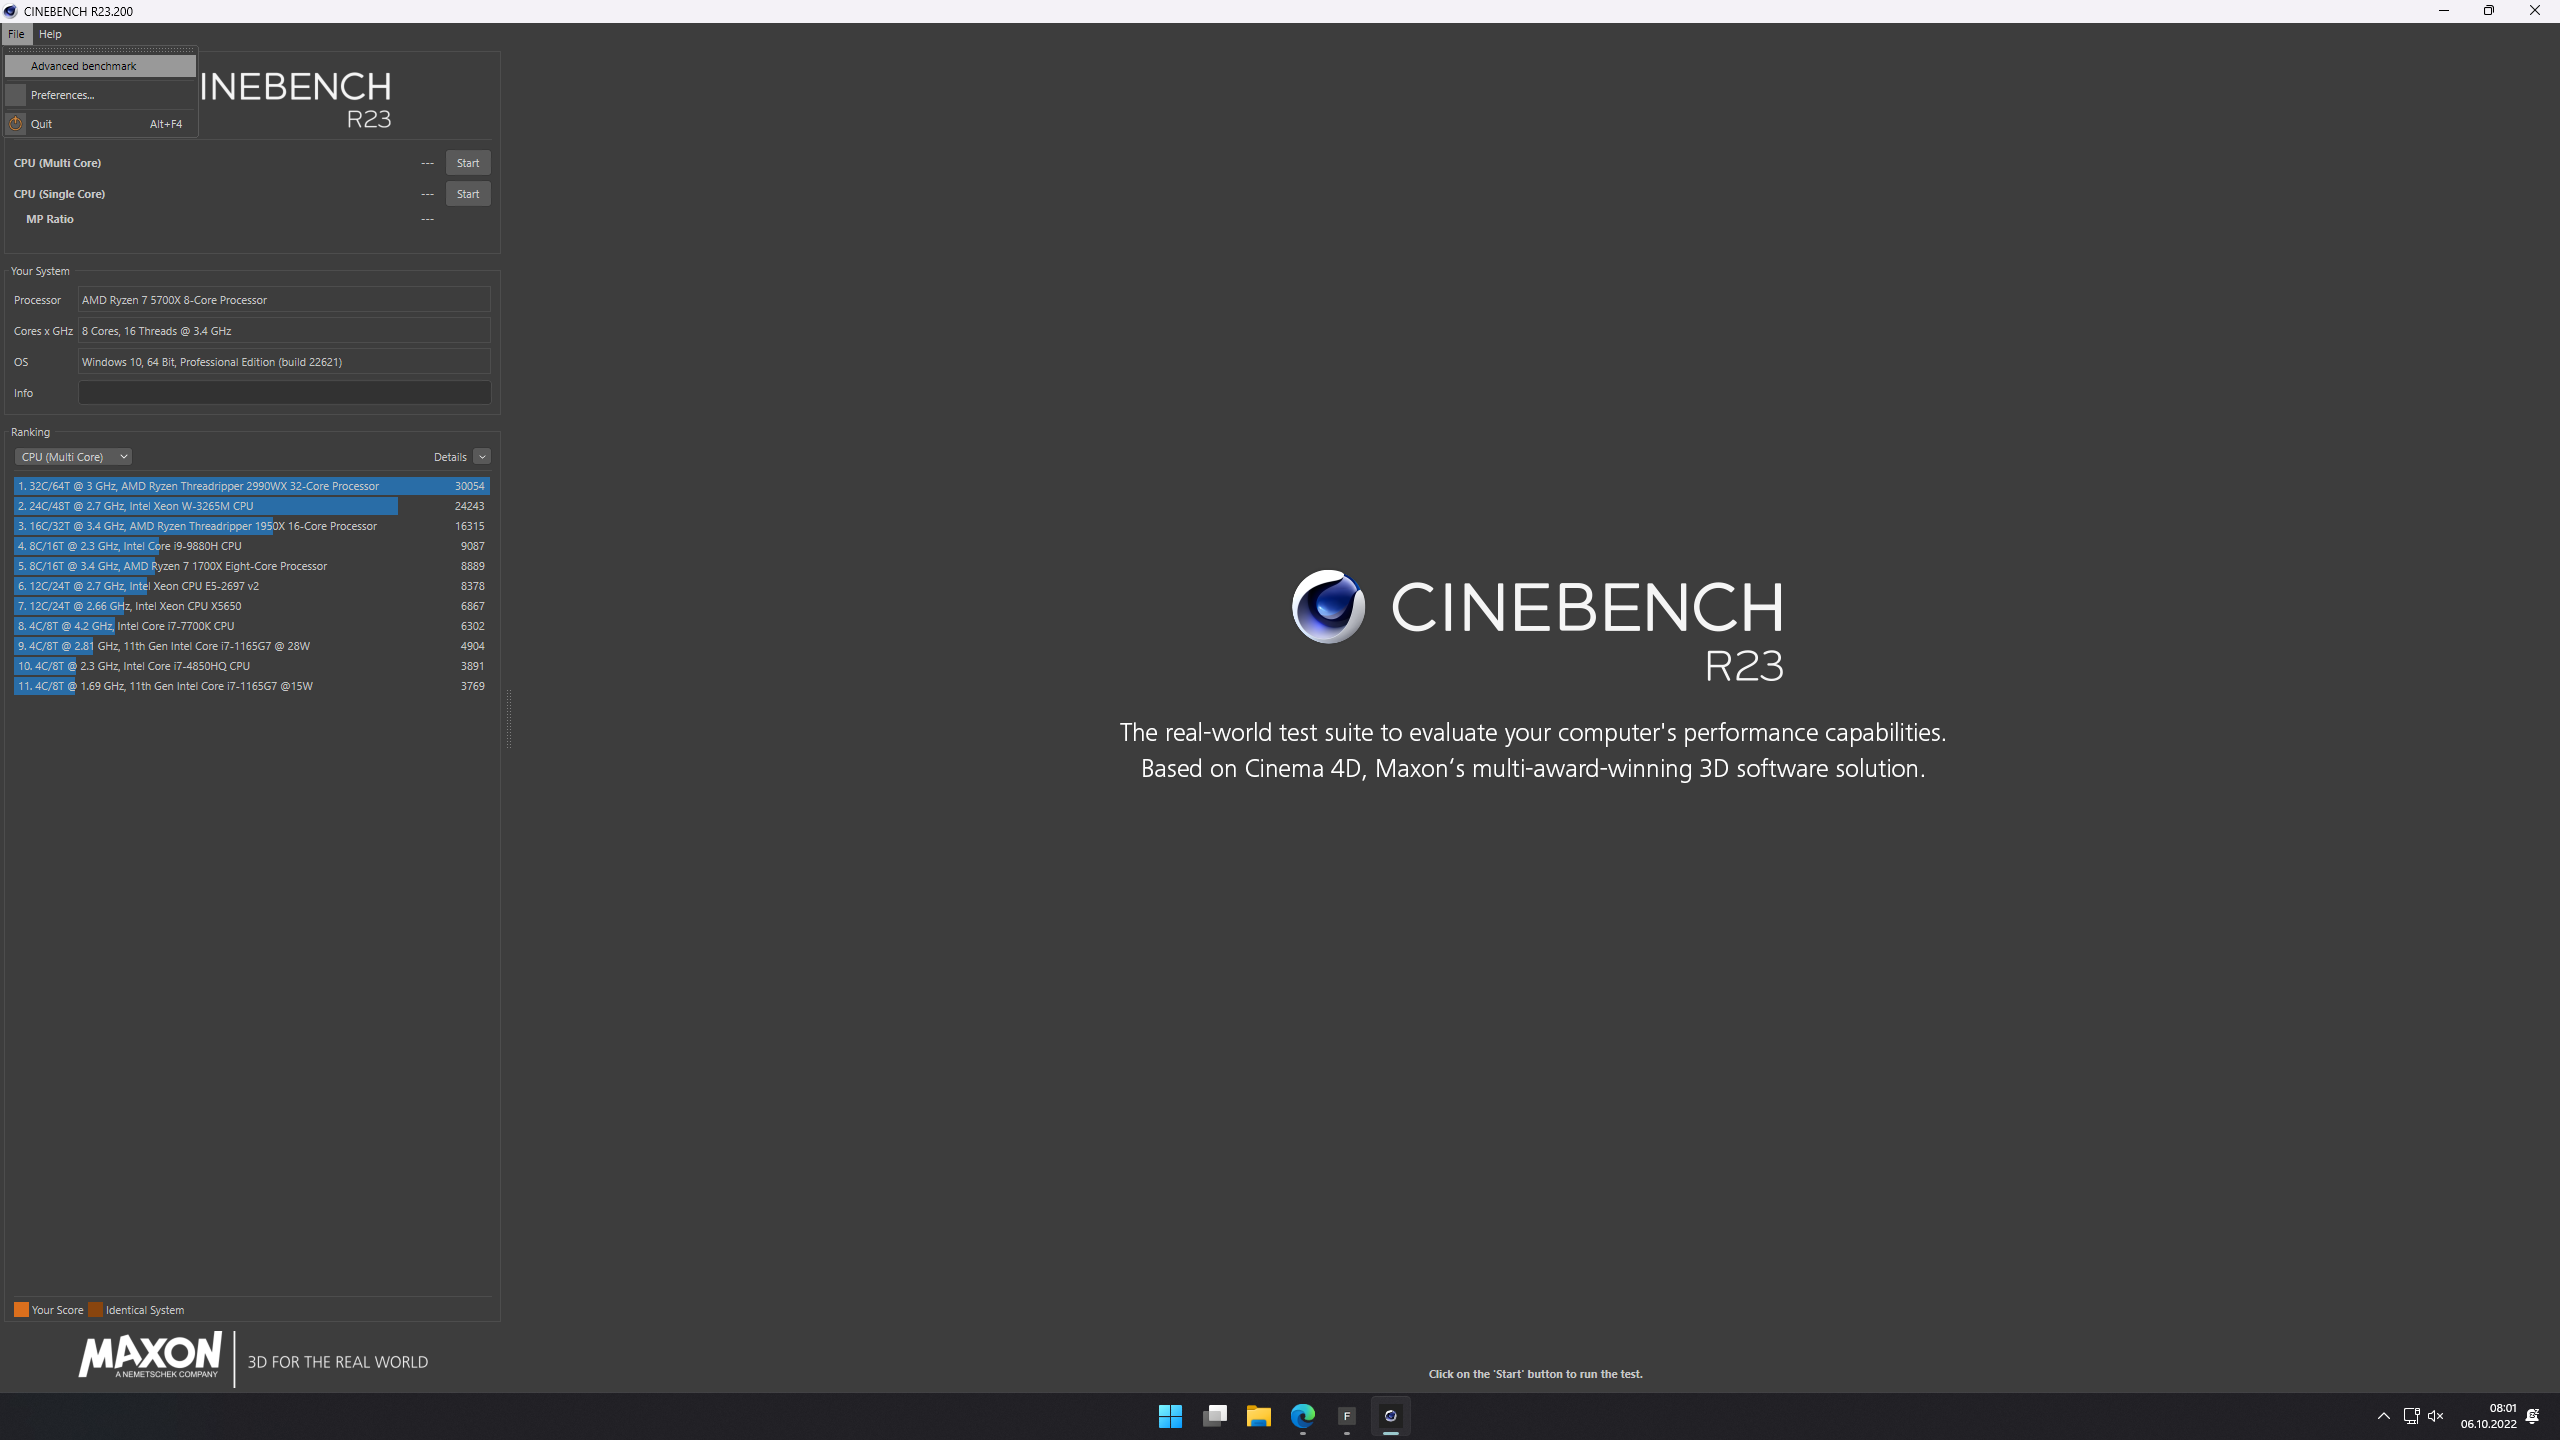Start the CPU (Multi Core) test
The height and width of the screenshot is (1440, 2560).
(x=467, y=163)
